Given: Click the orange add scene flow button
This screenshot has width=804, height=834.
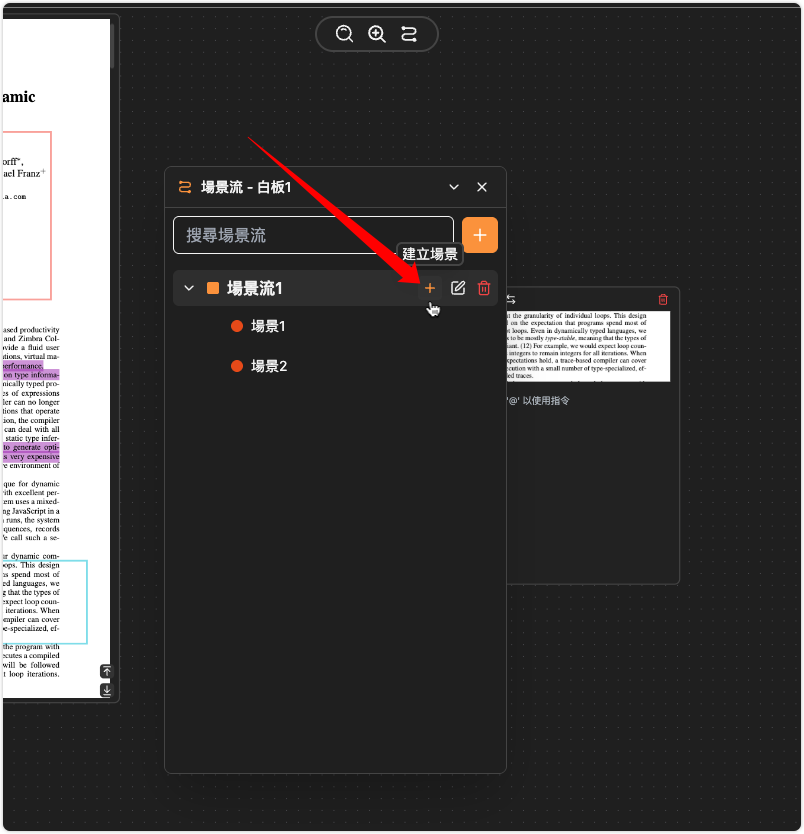Looking at the screenshot, I should 480,235.
